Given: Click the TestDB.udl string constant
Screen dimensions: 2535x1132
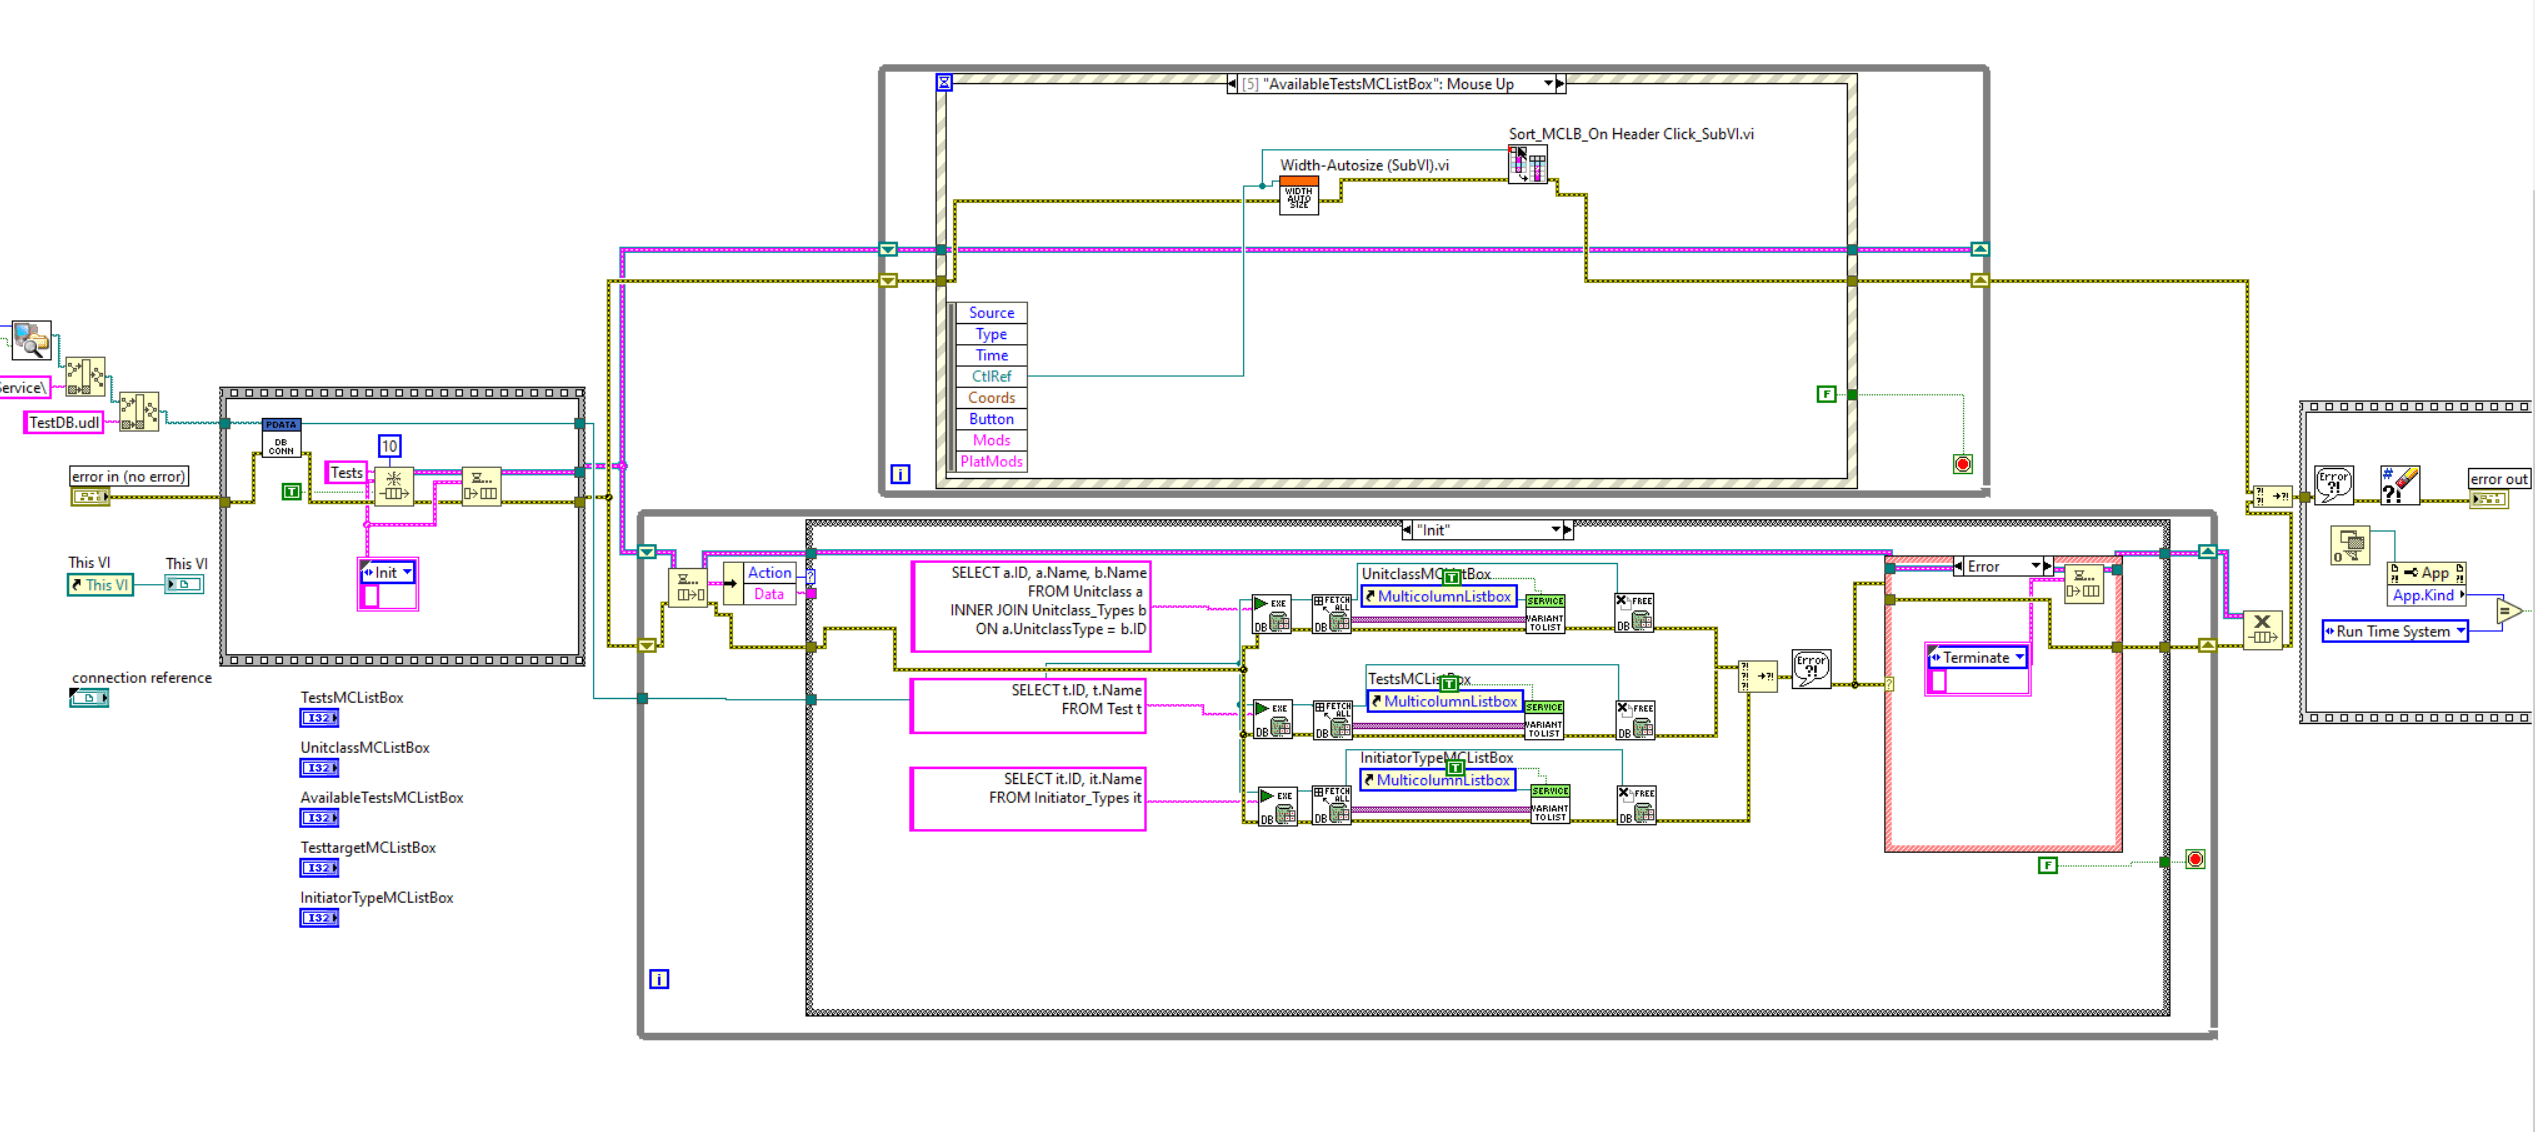Looking at the screenshot, I should (64, 422).
